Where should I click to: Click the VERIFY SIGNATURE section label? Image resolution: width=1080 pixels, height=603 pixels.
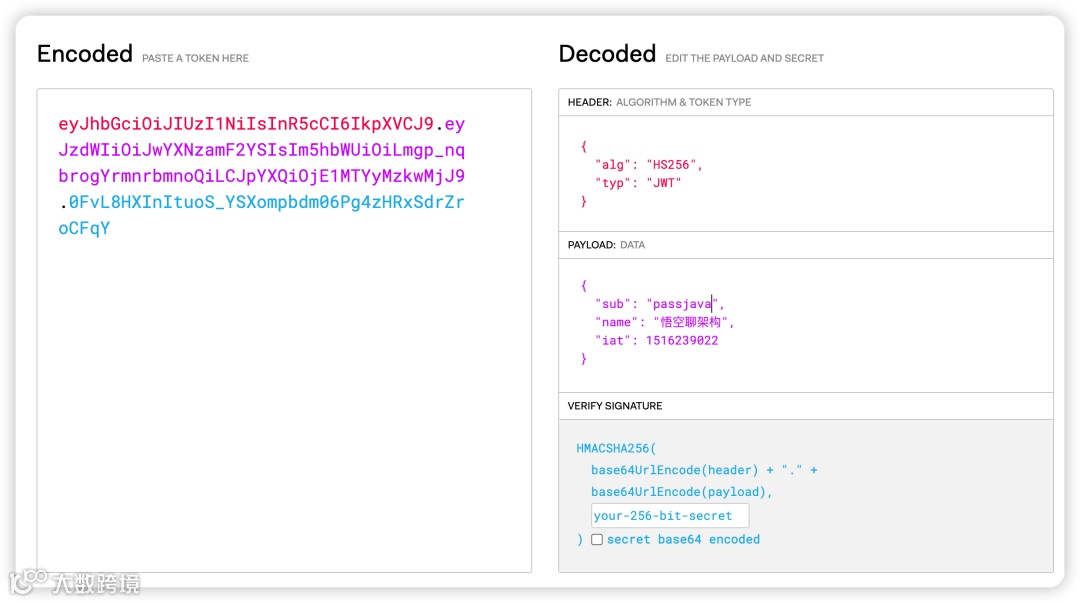tap(615, 406)
